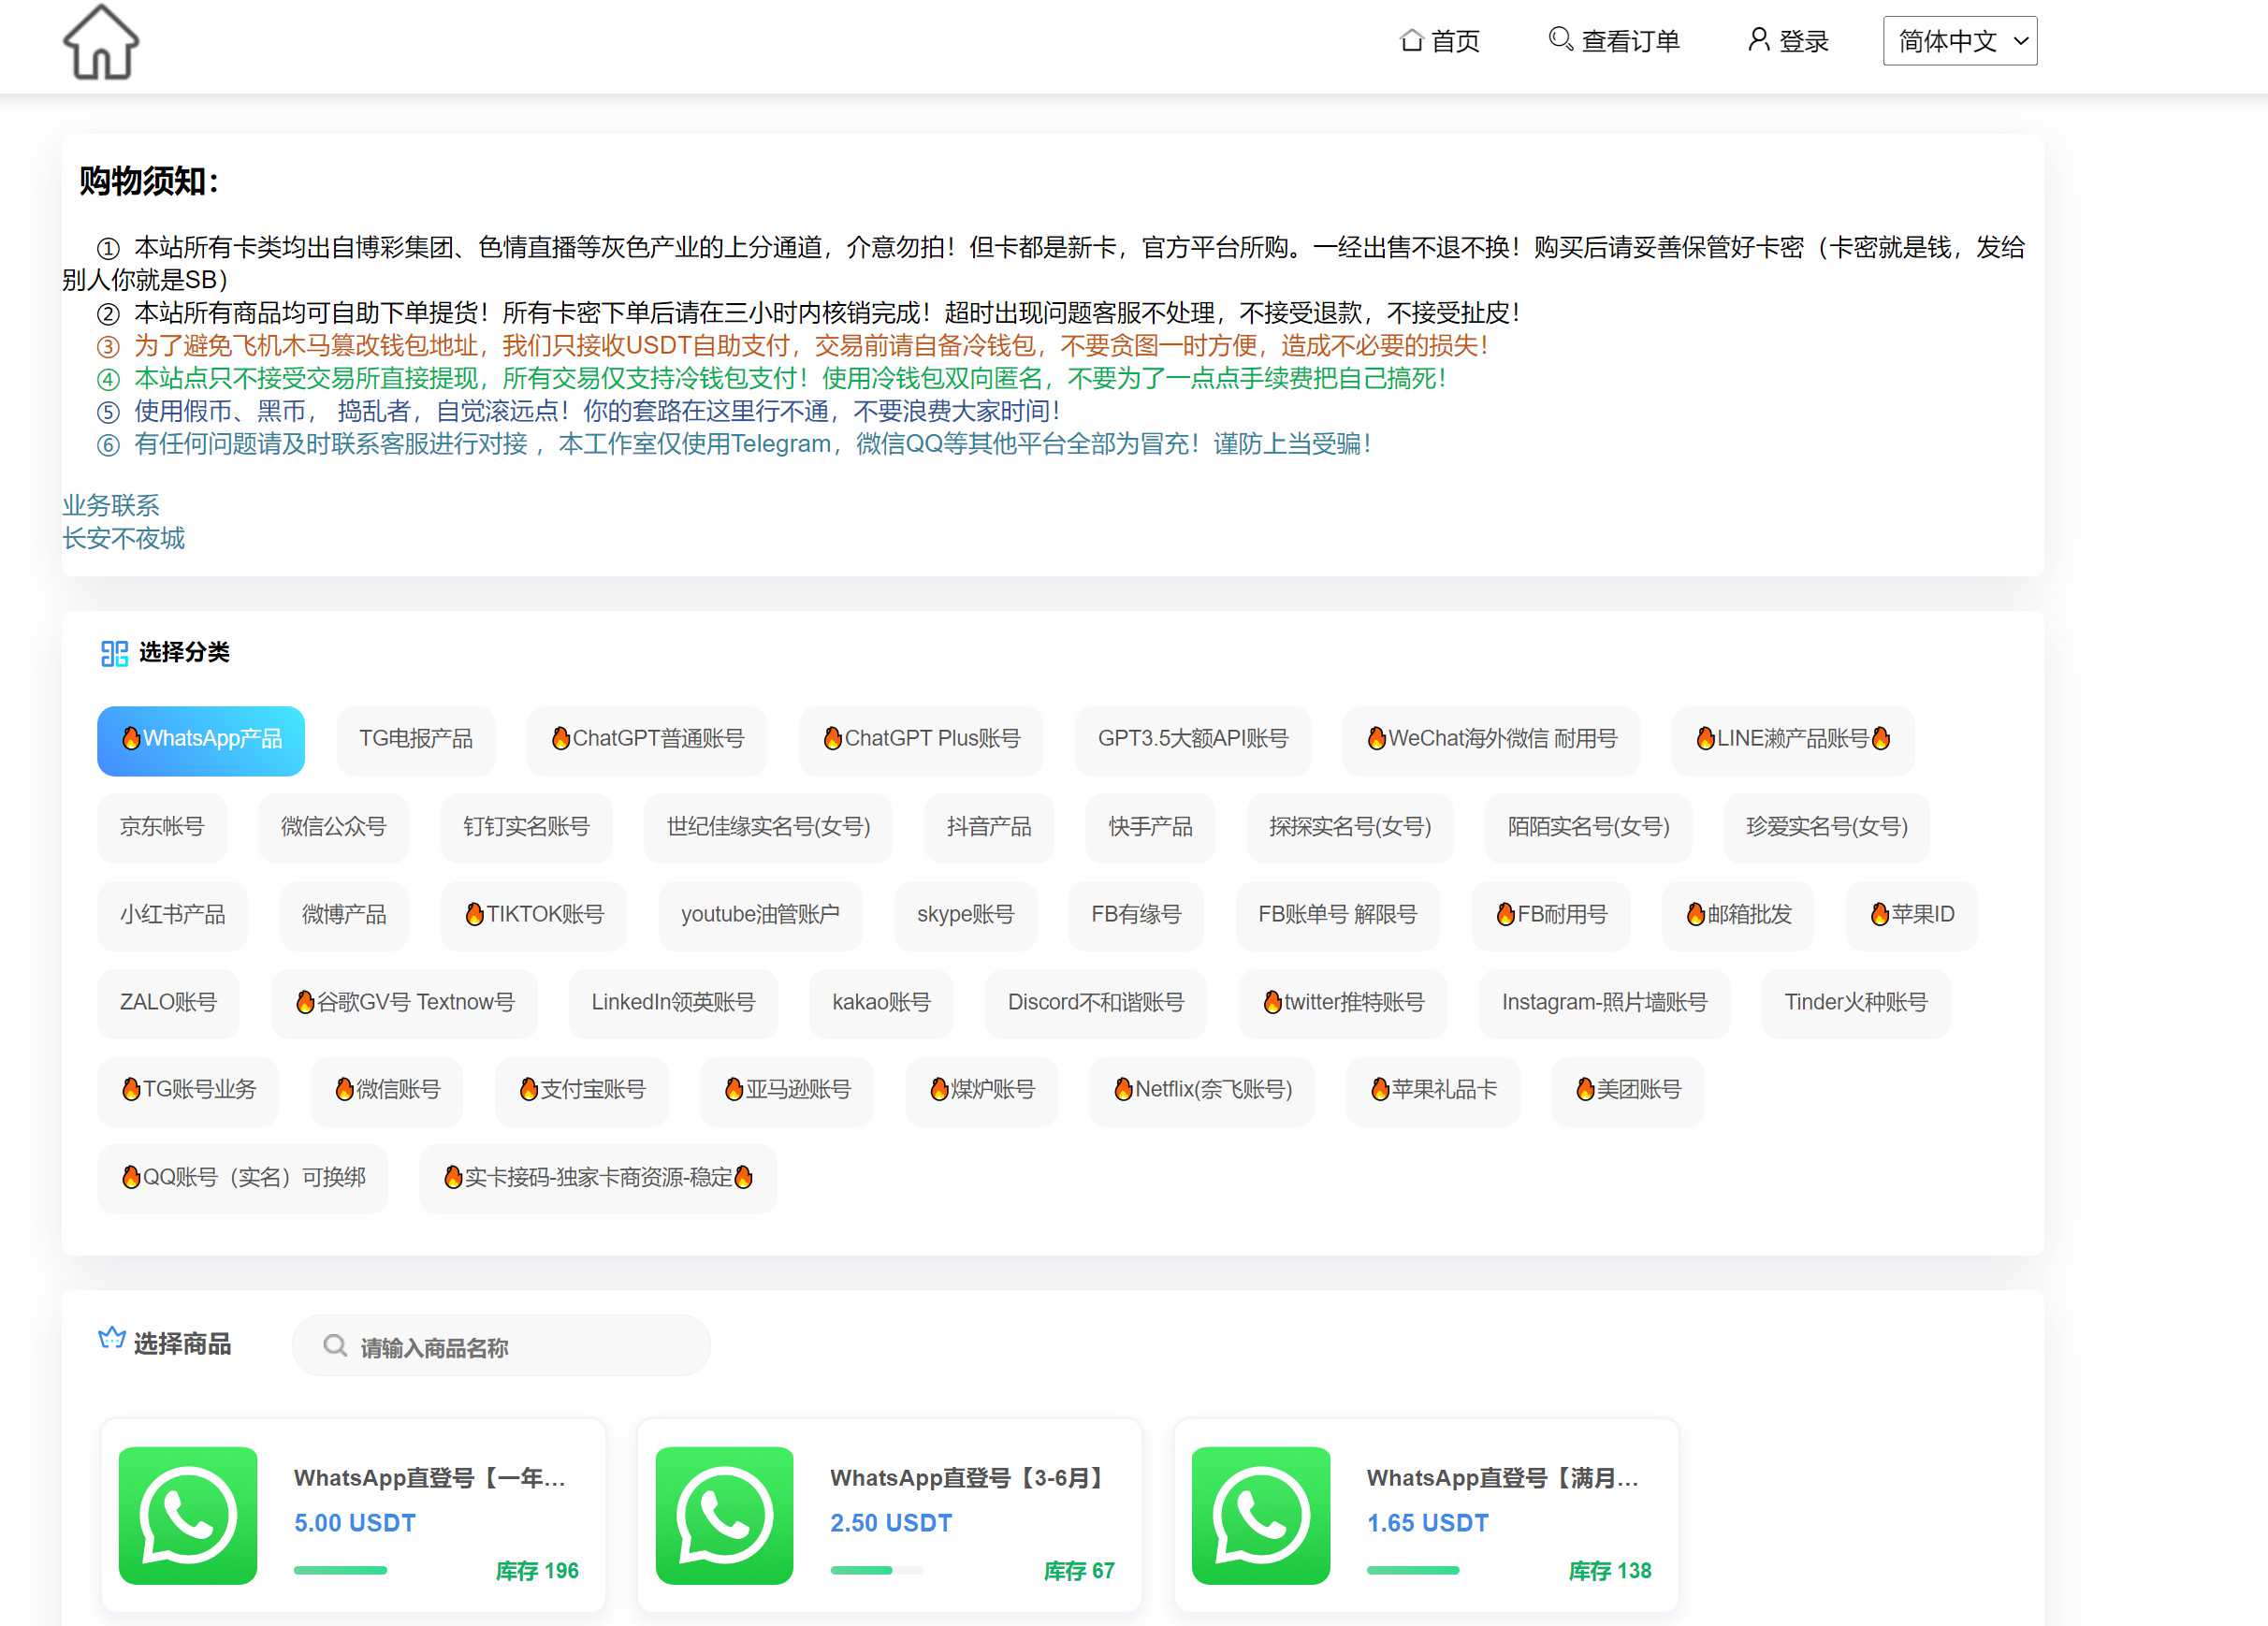The image size is (2268, 1626).
Task: Select the TG账号业务 category
Action: coord(188,1091)
